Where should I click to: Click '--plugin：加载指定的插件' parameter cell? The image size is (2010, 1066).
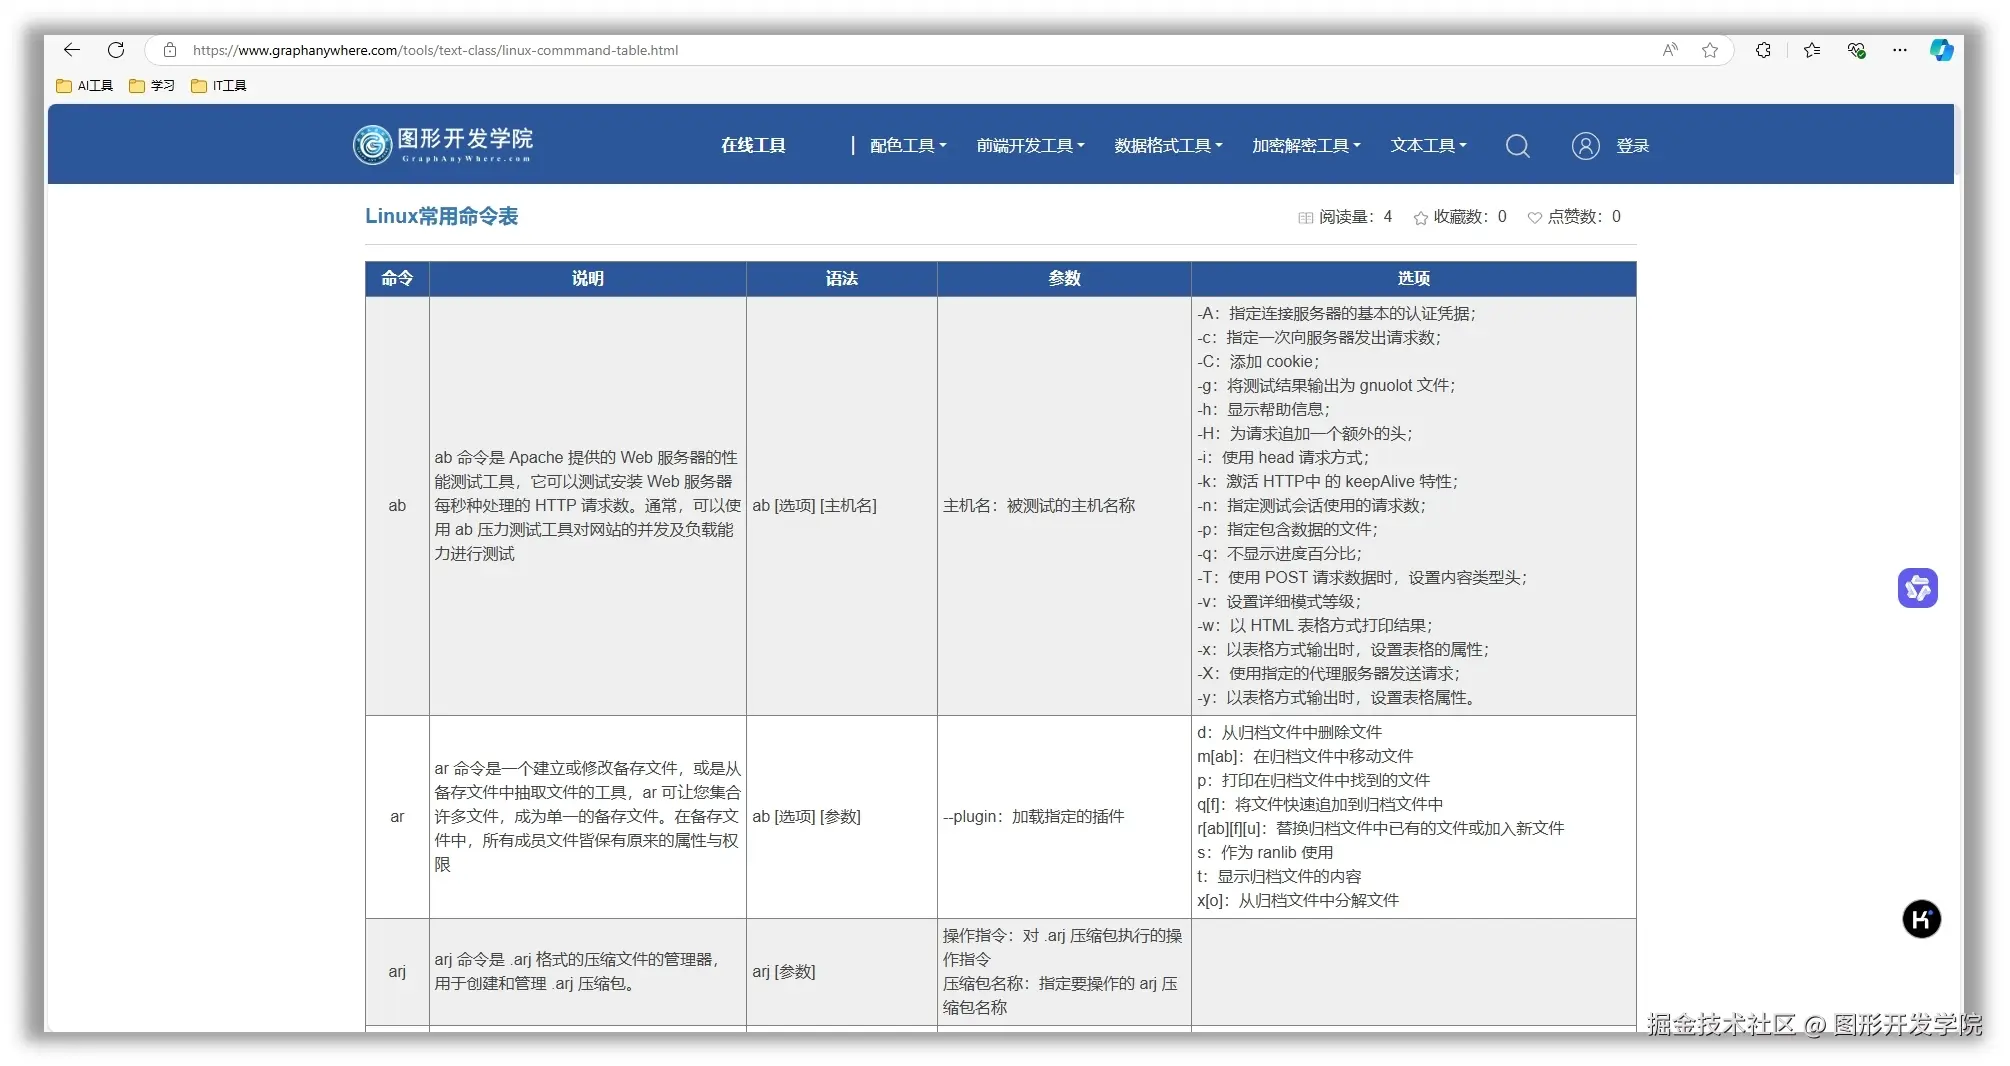1064,817
